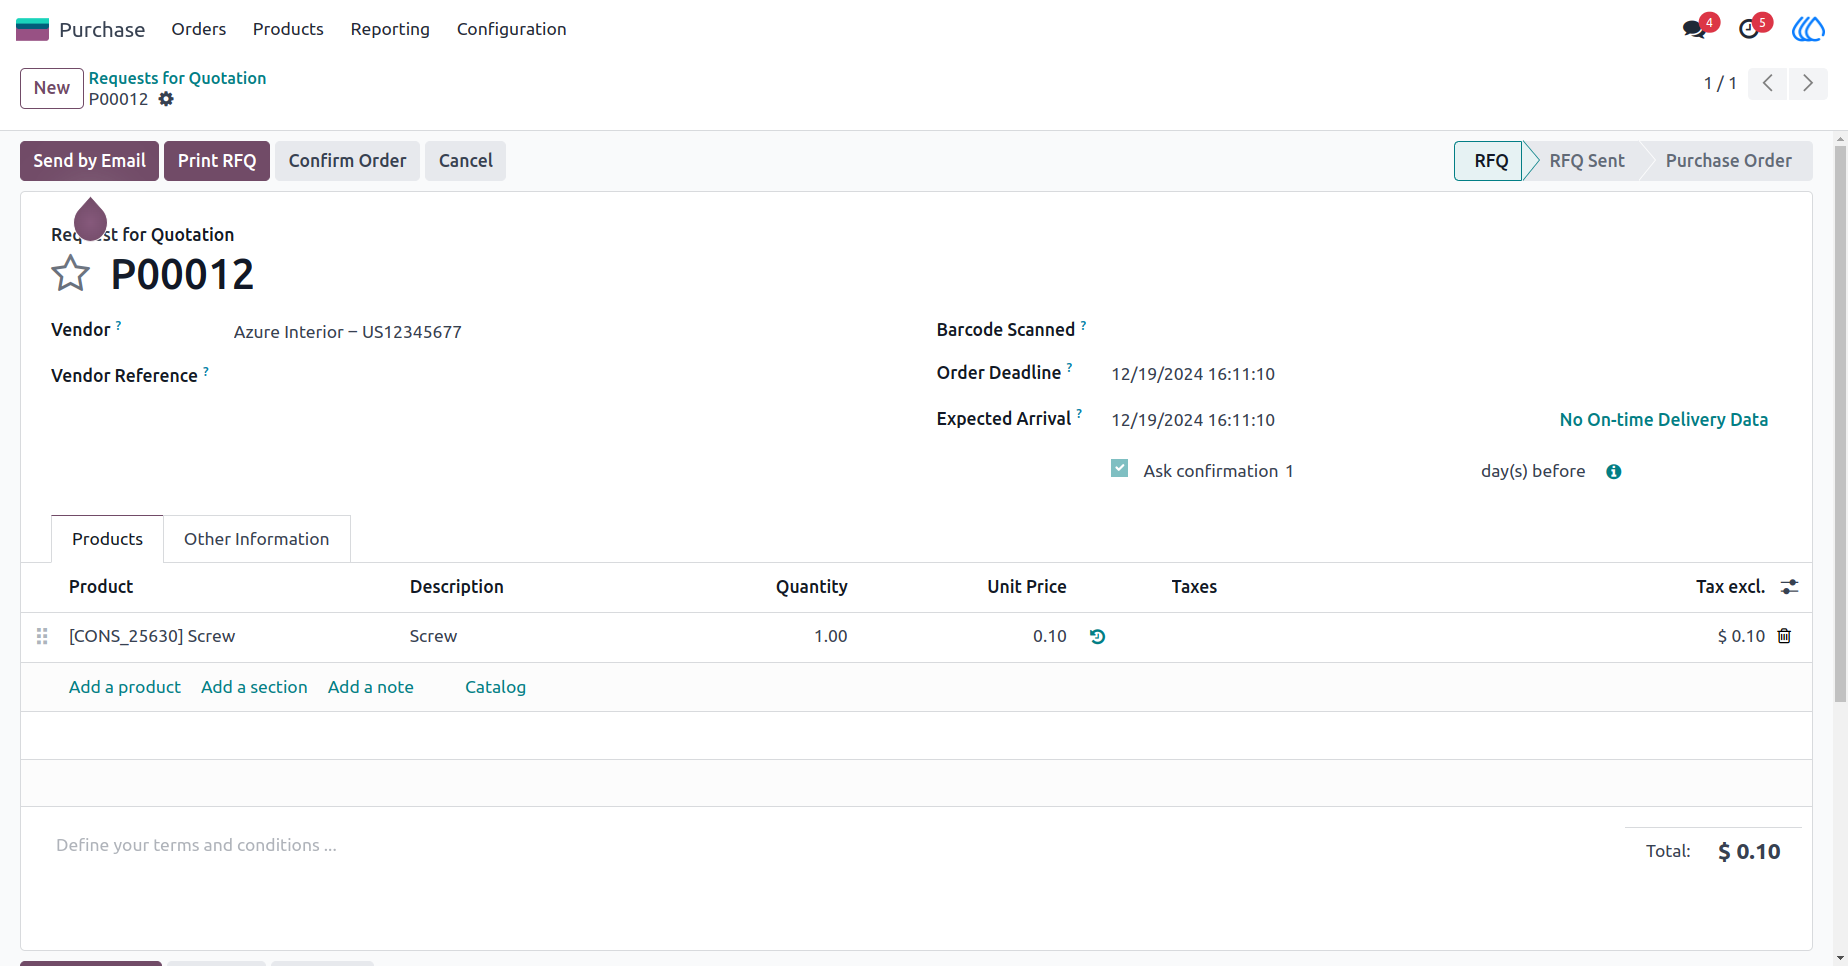1848x966 pixels.
Task: Click the Add a section link
Action: (254, 687)
